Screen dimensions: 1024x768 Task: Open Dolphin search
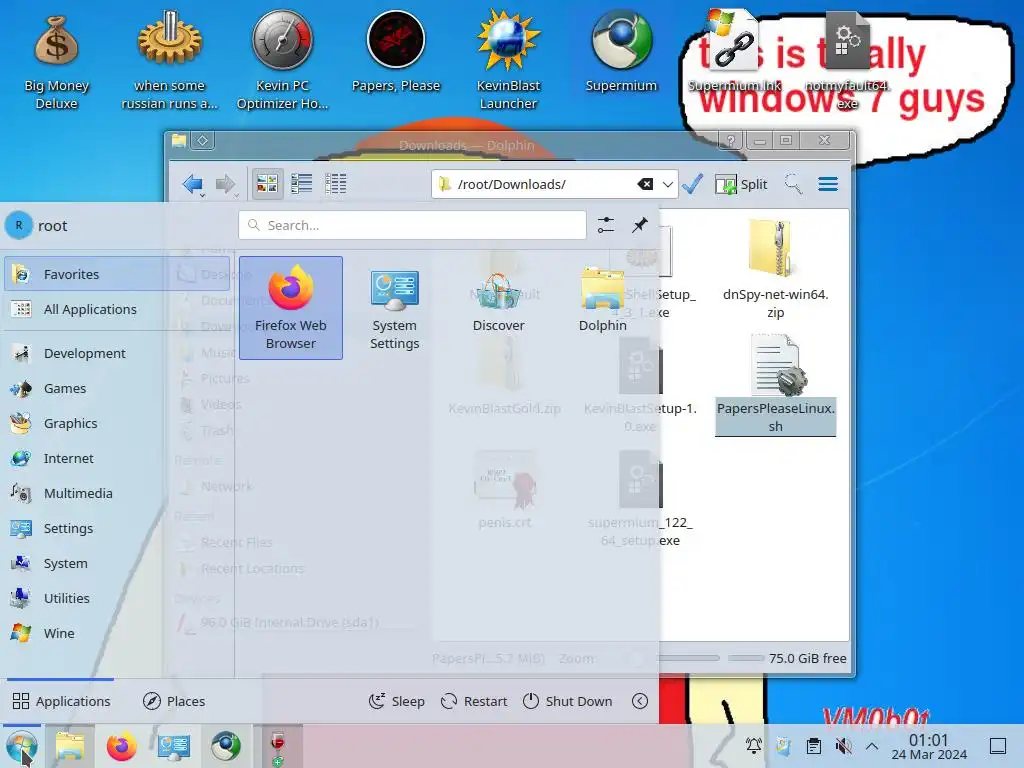point(793,184)
